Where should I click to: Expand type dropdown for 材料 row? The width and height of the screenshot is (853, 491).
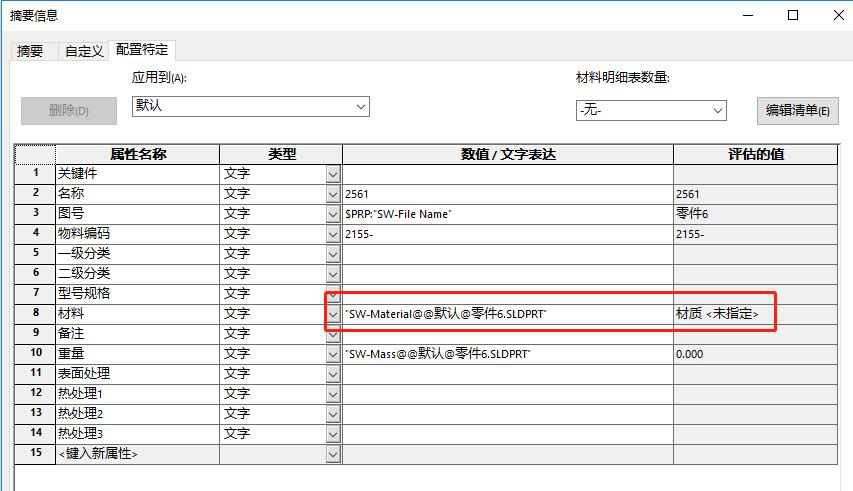[x=333, y=314]
